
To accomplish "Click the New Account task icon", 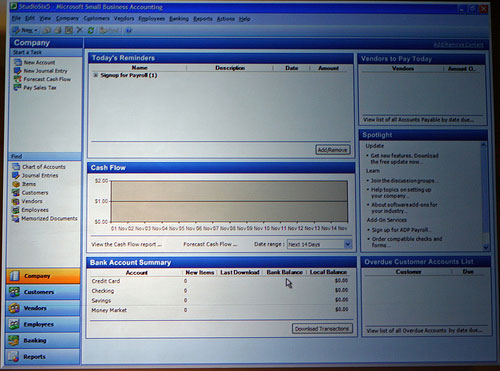I will (x=17, y=62).
